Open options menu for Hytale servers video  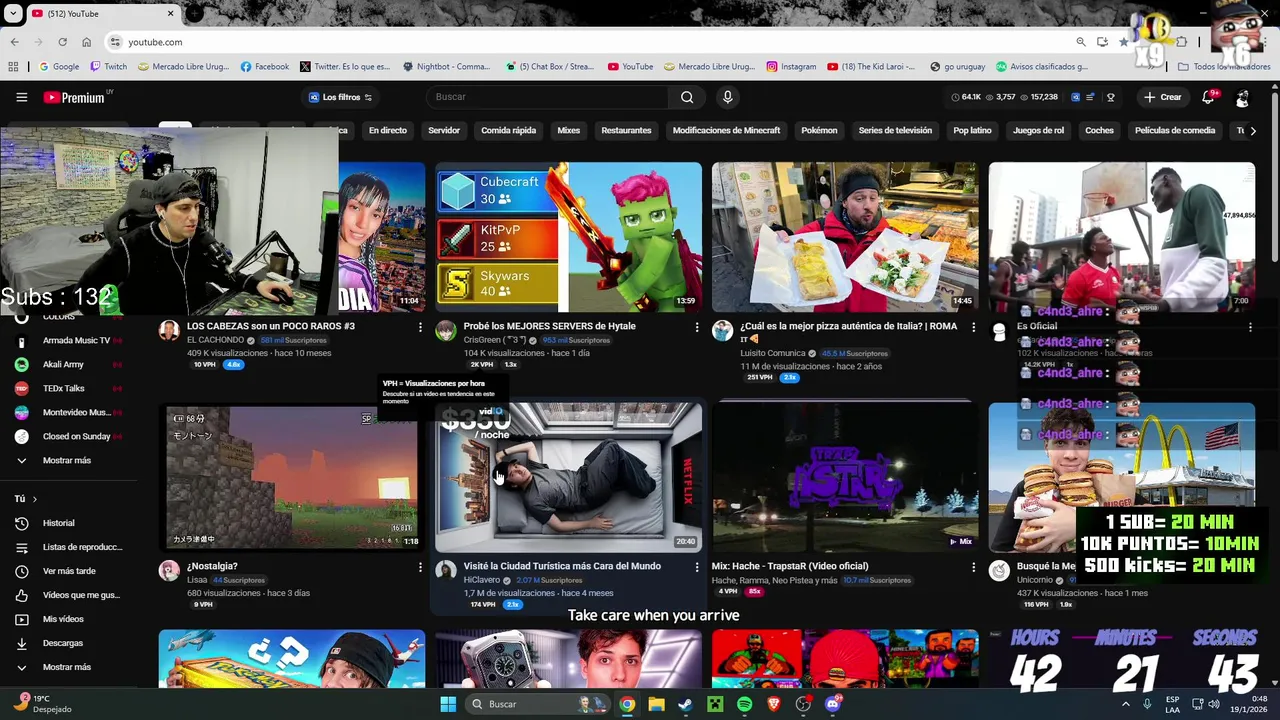pos(697,327)
